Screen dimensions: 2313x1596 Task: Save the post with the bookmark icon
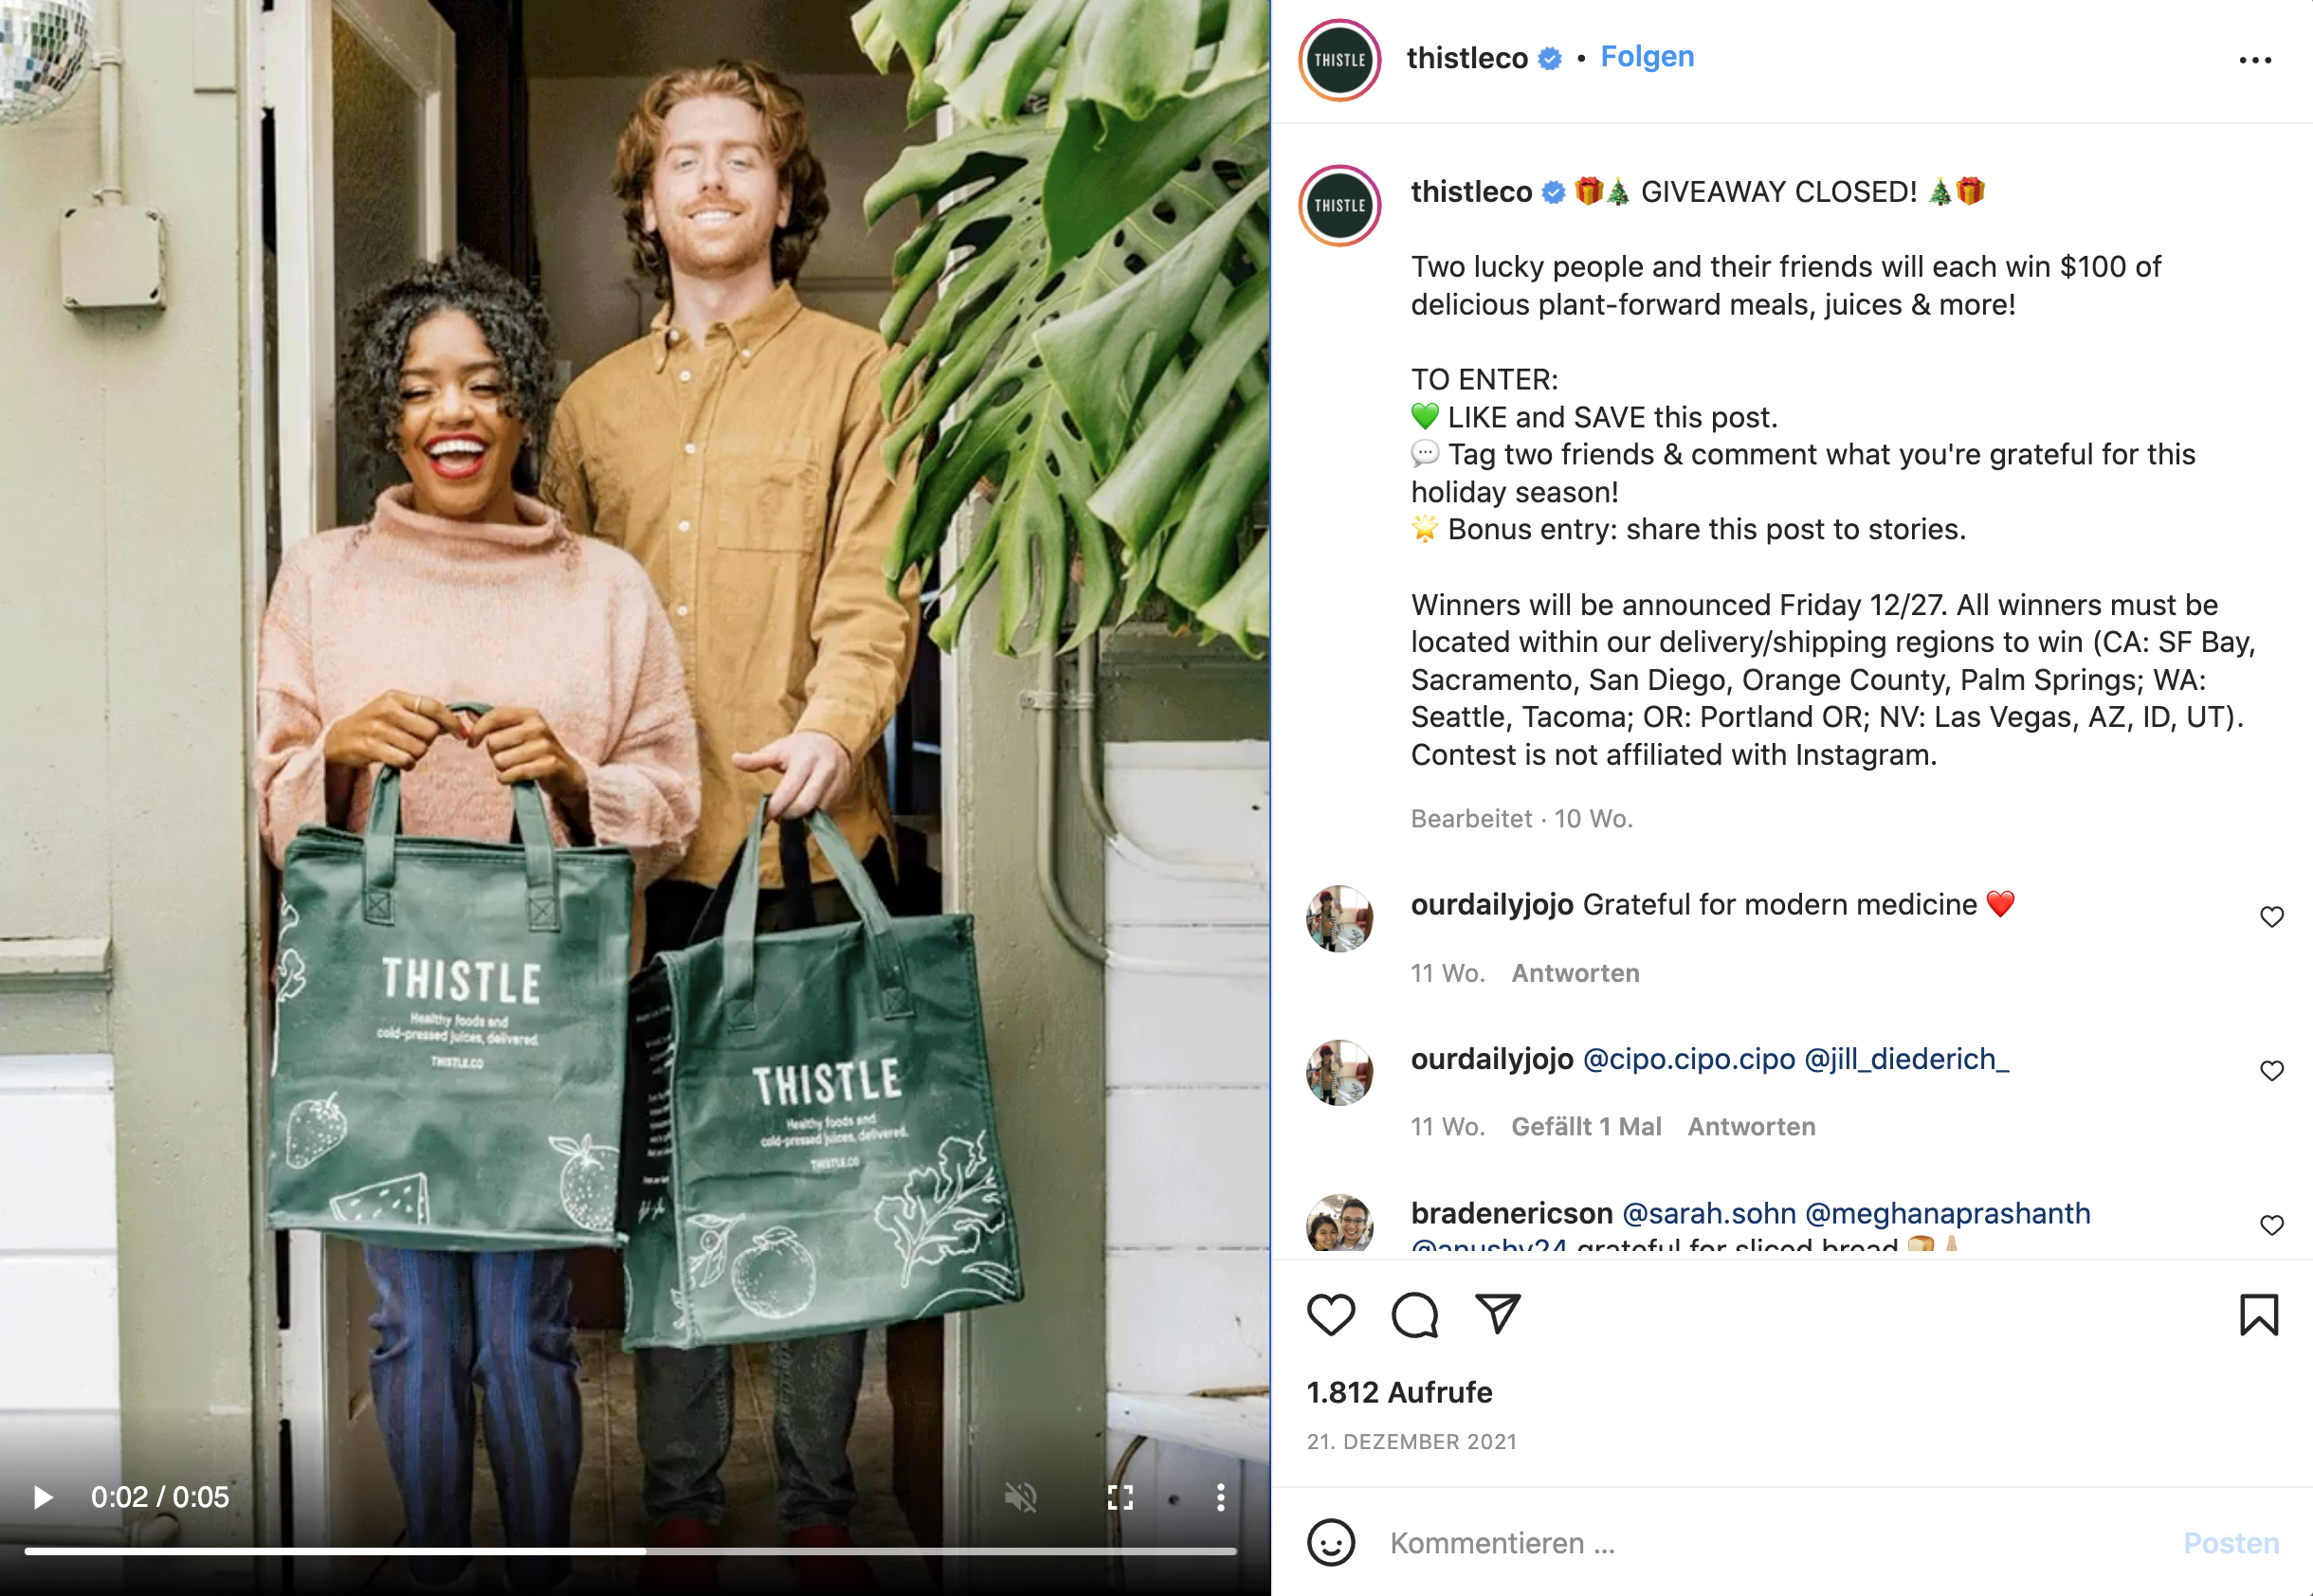click(x=2259, y=1314)
